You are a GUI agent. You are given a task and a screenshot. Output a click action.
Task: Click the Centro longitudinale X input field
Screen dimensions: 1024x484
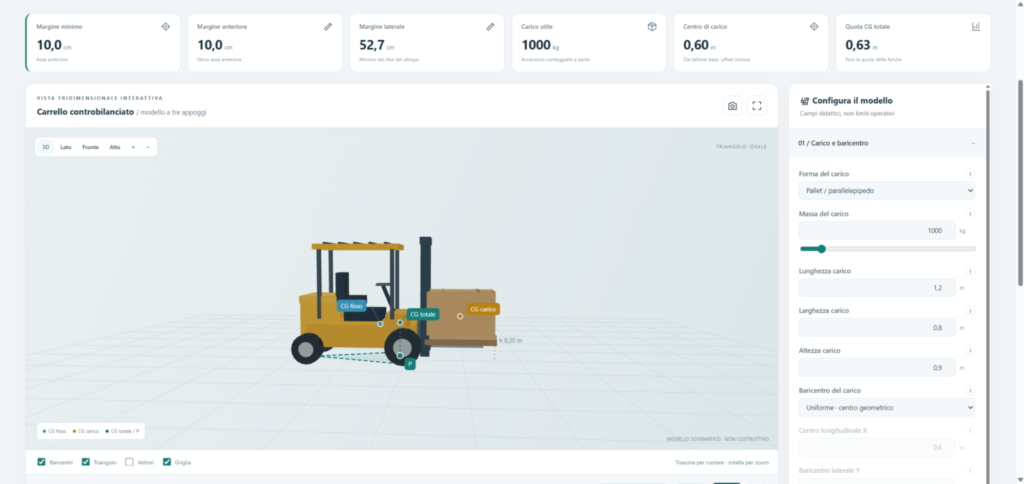click(x=877, y=447)
